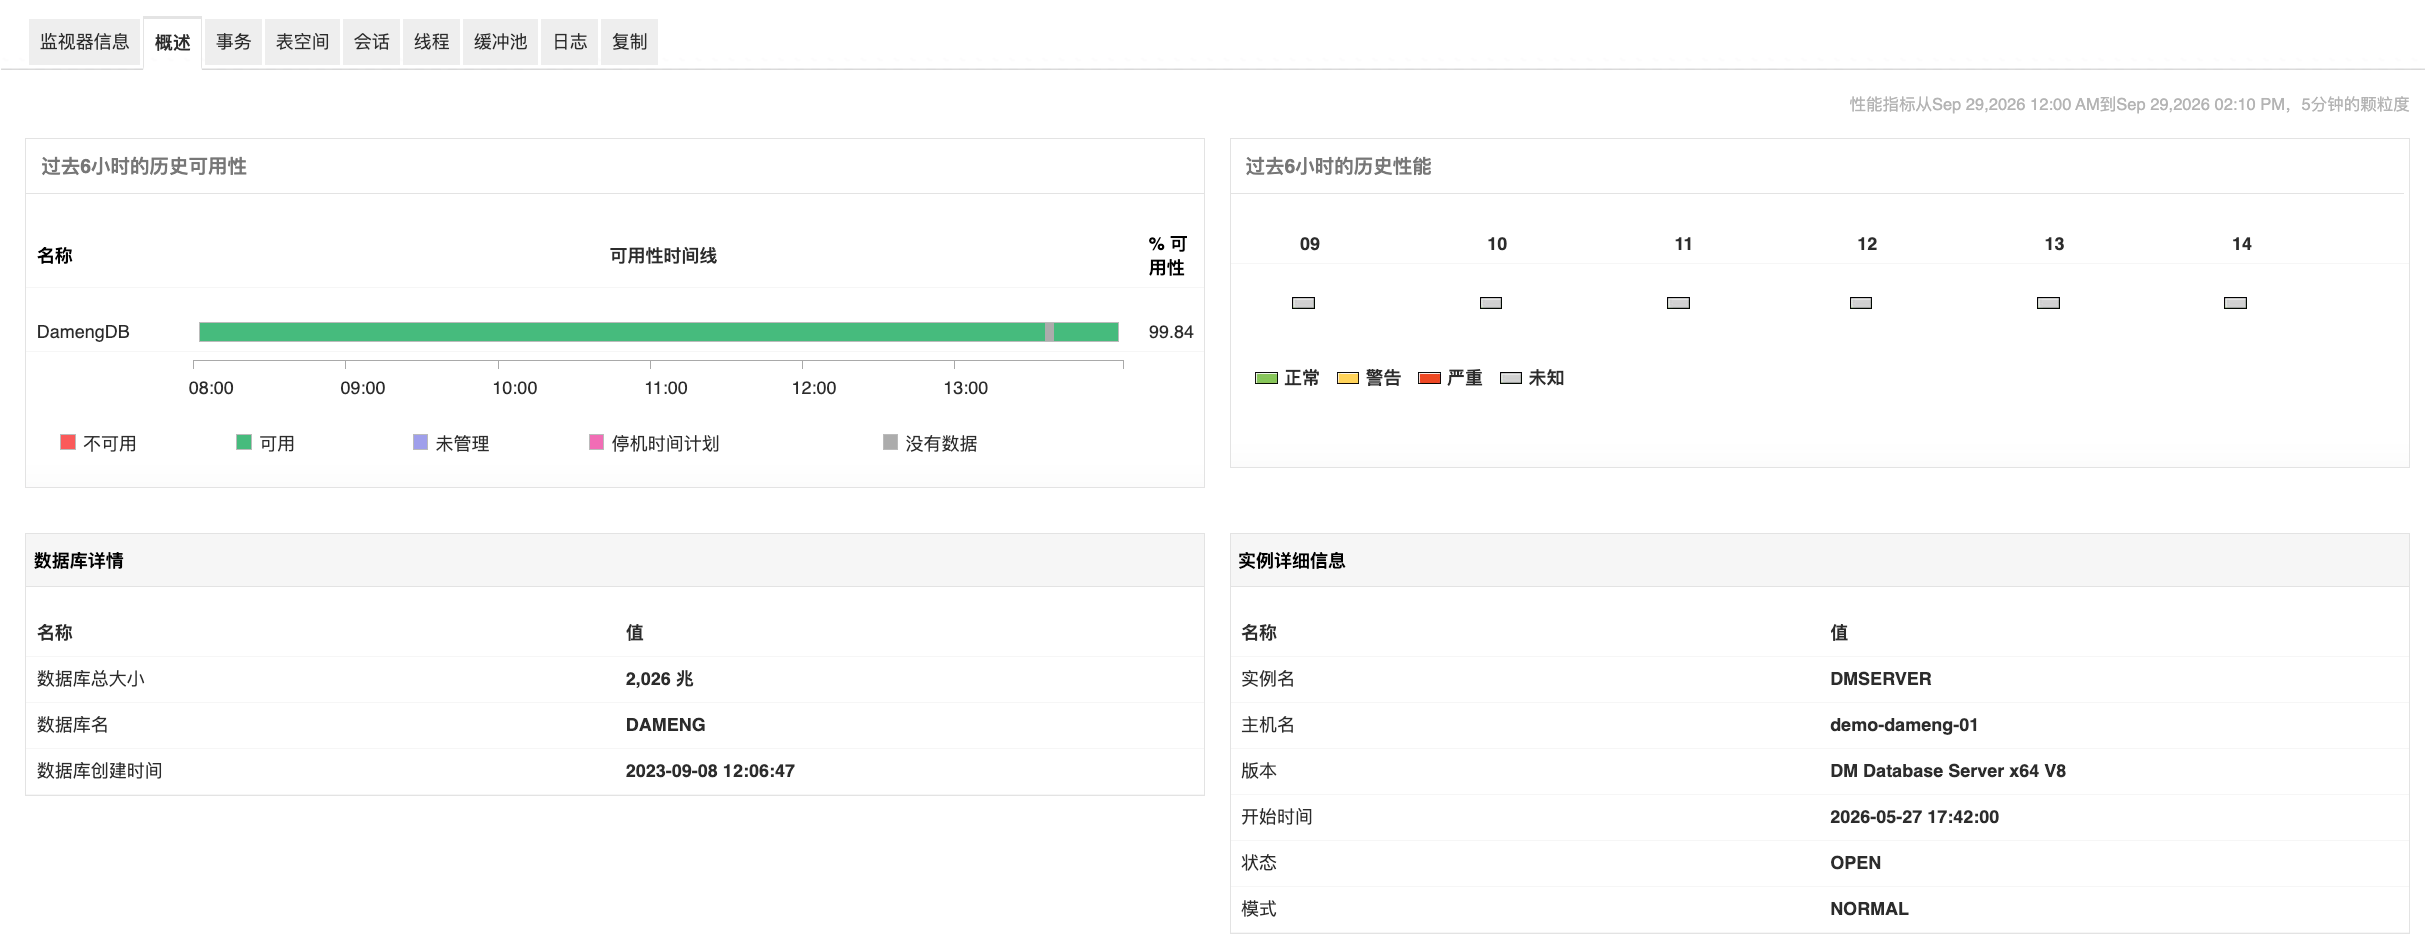The height and width of the screenshot is (944, 2425).
Task: Open the 日志 tab
Action: 569,42
